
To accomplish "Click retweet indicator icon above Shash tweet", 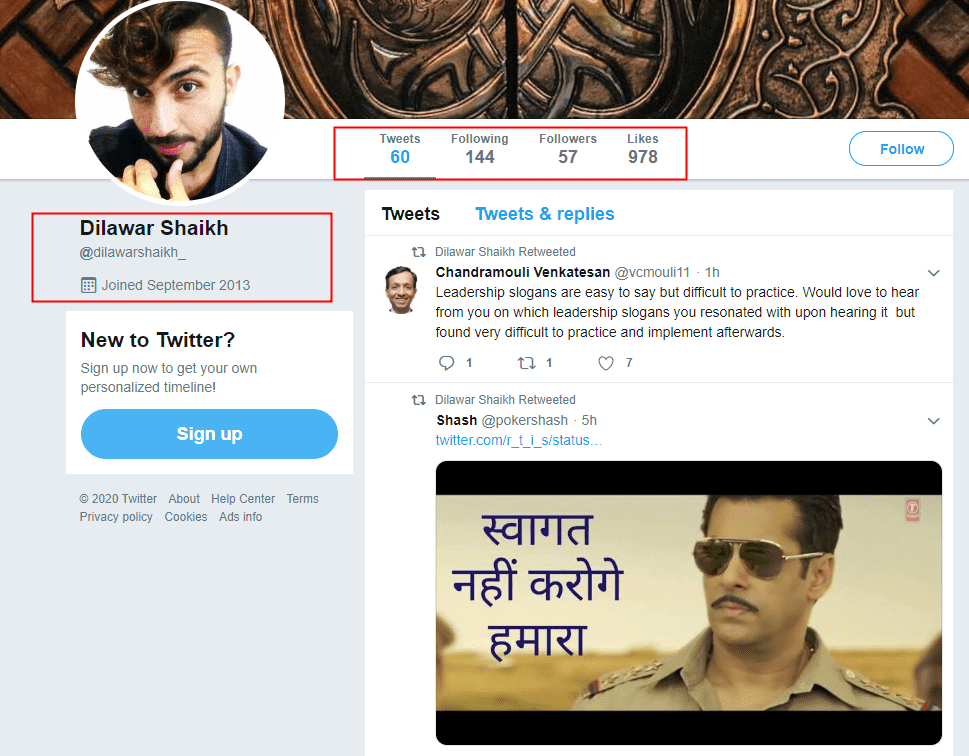I will (x=419, y=400).
